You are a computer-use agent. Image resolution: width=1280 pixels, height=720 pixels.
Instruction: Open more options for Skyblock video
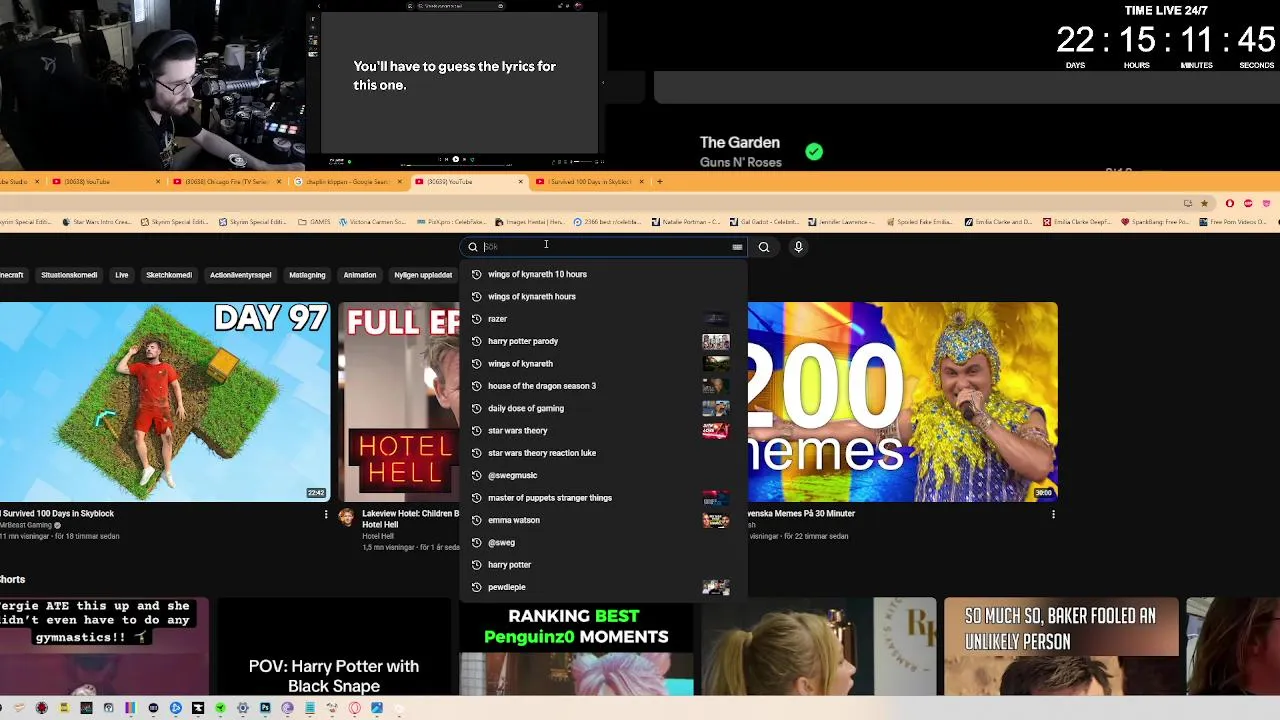(325, 514)
